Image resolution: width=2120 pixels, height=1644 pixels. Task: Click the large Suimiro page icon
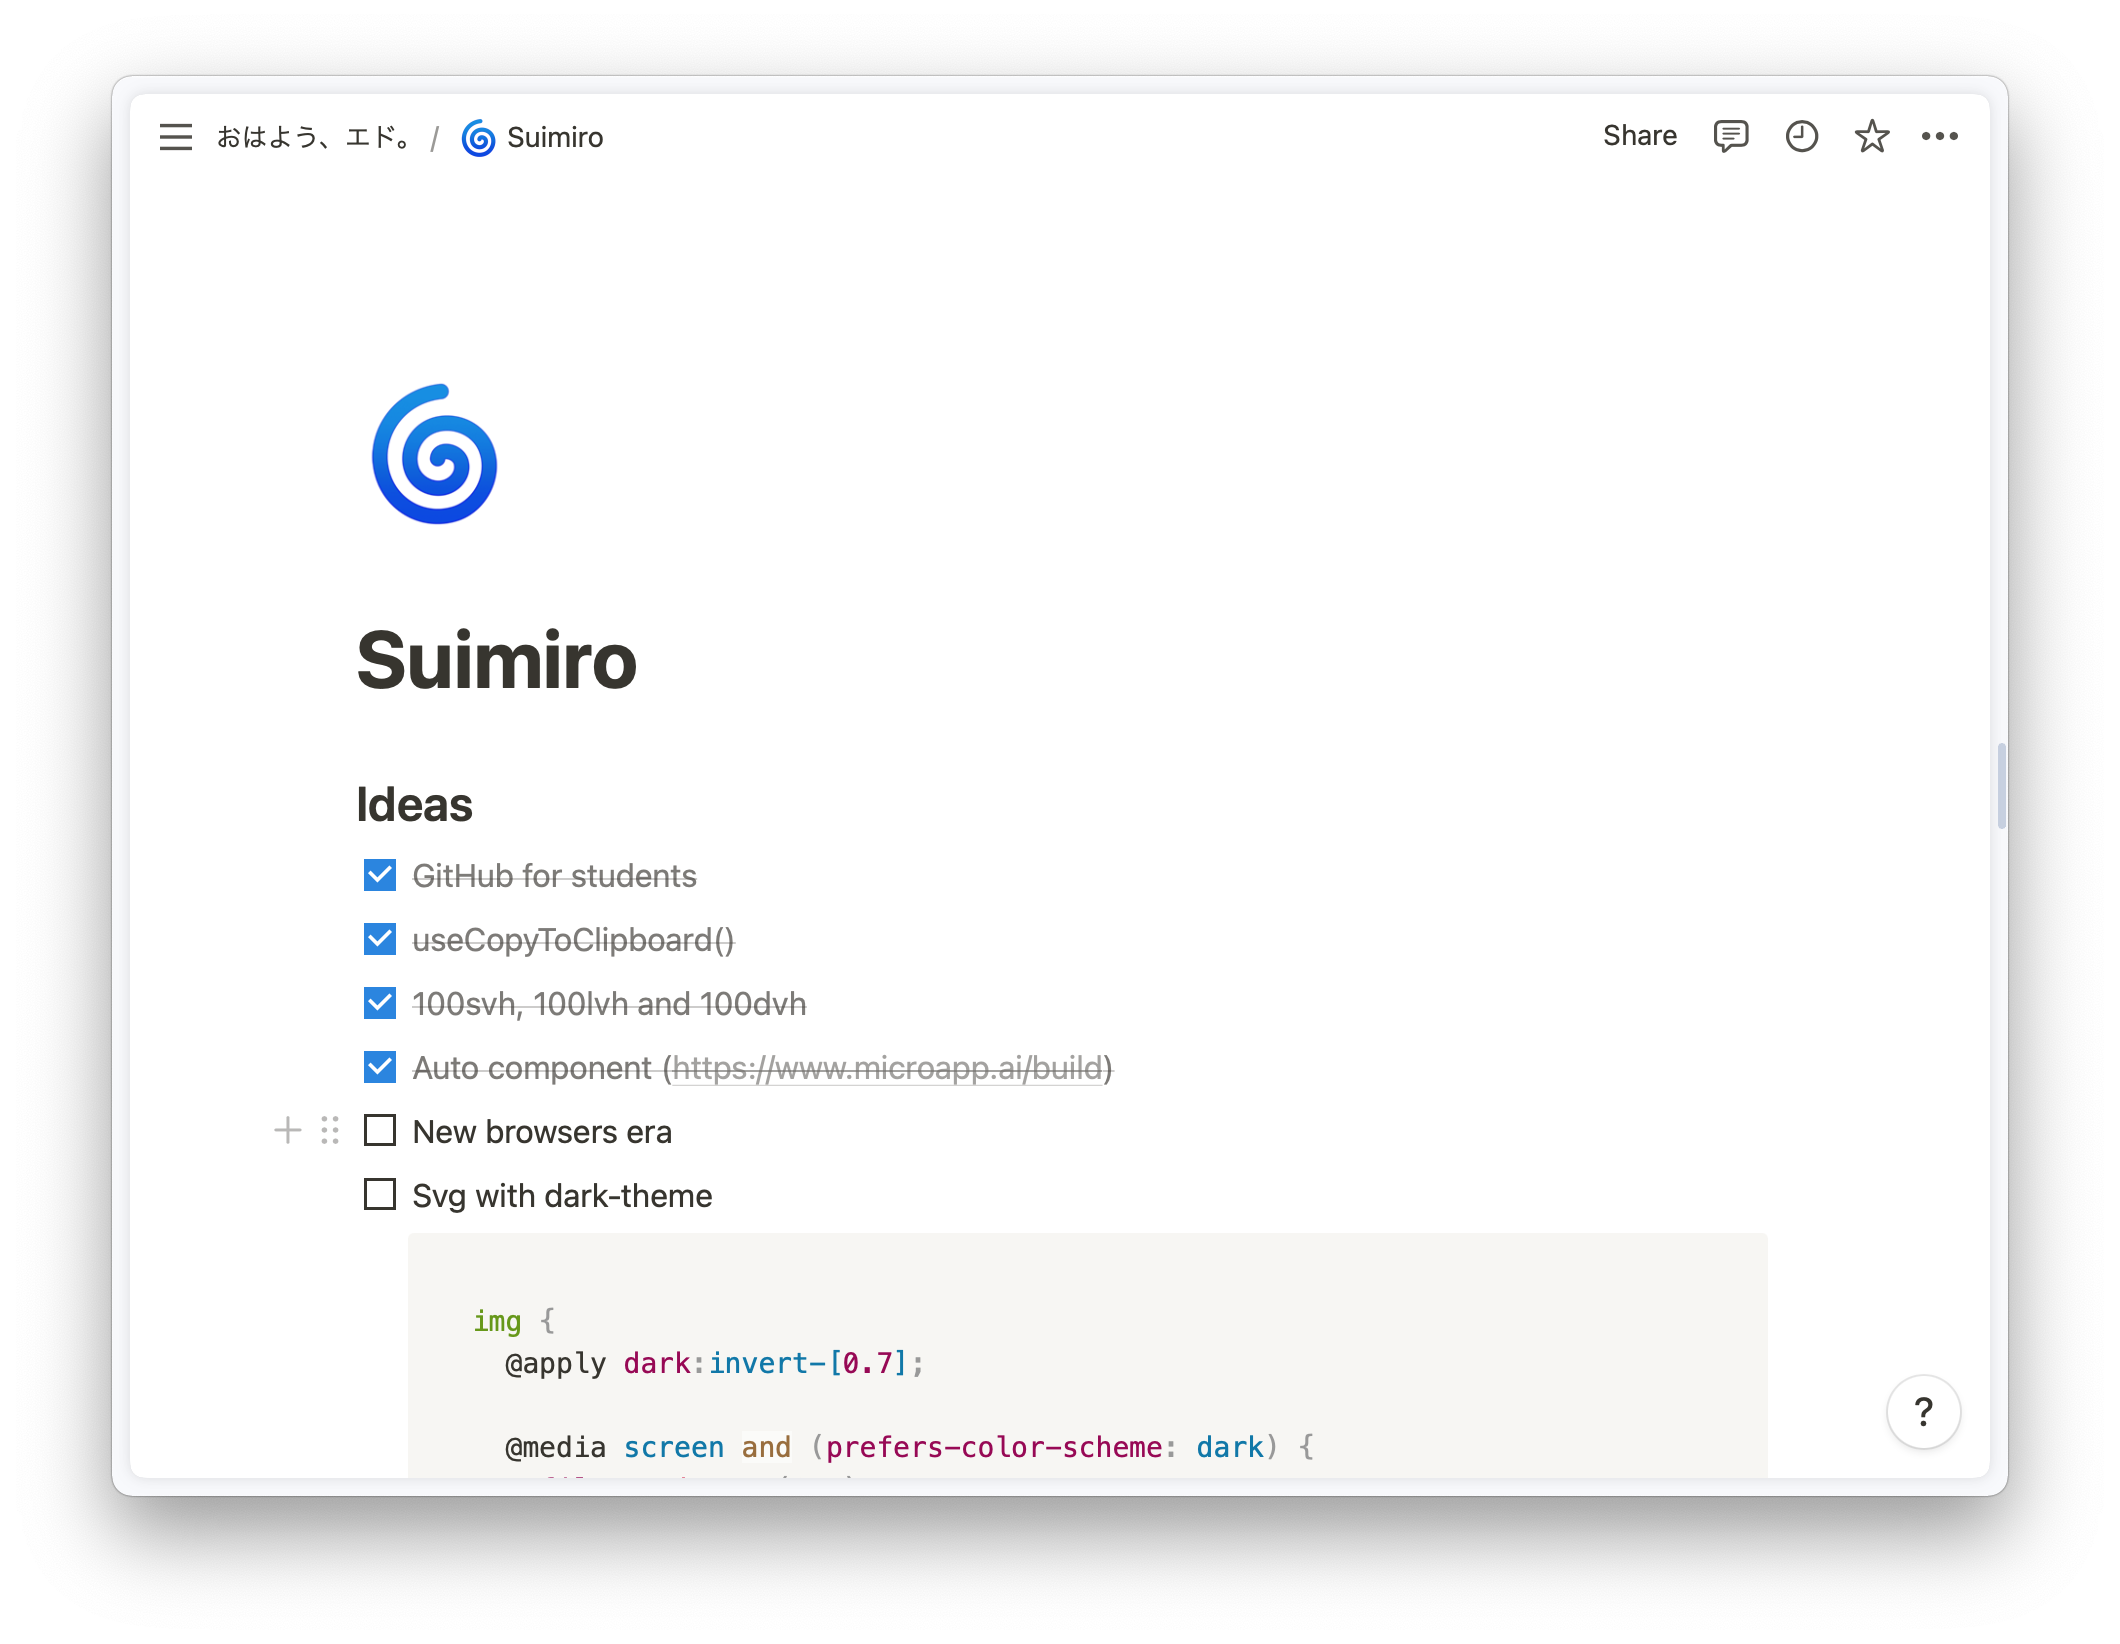[x=435, y=454]
